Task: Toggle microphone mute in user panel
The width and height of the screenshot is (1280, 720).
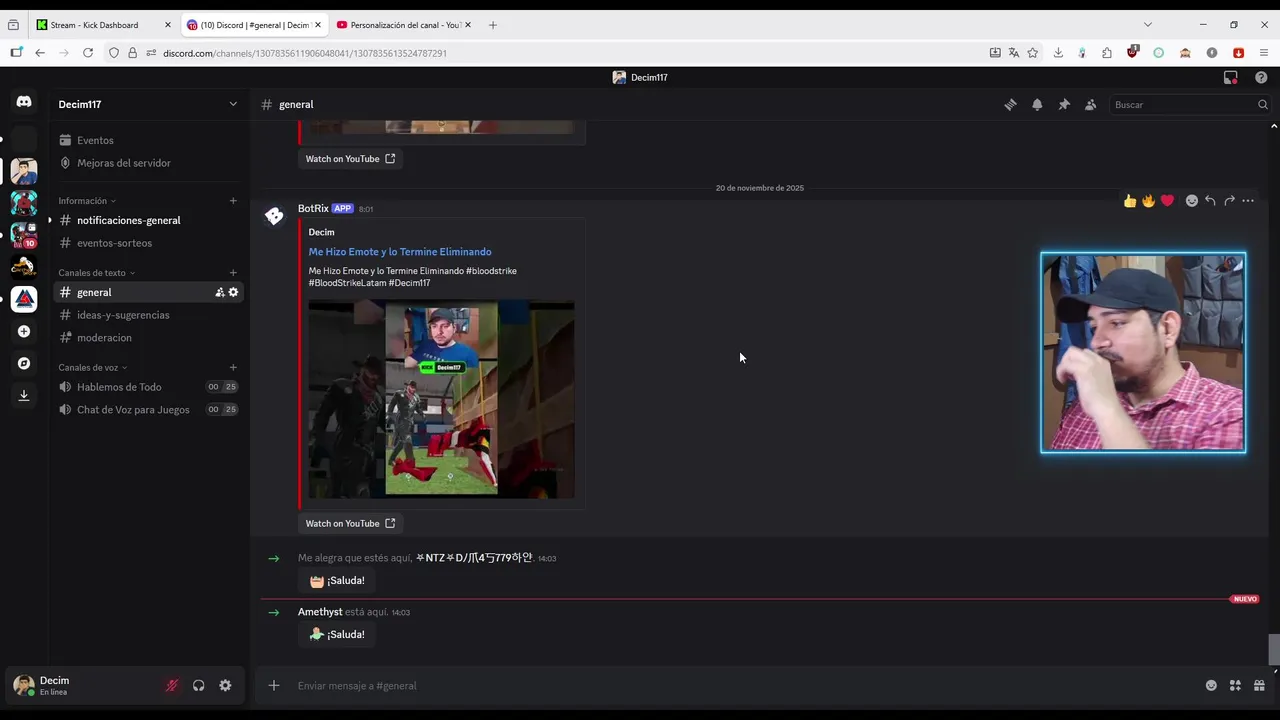Action: (x=172, y=685)
